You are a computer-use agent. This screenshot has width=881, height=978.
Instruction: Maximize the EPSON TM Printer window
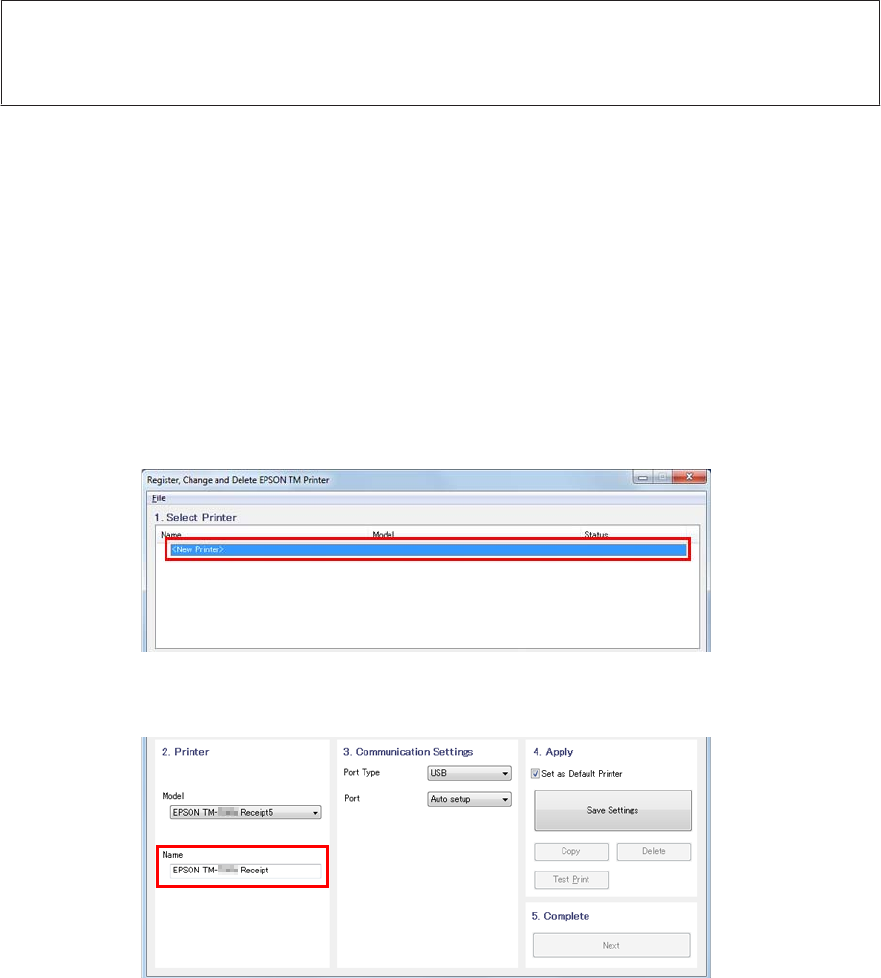(662, 477)
